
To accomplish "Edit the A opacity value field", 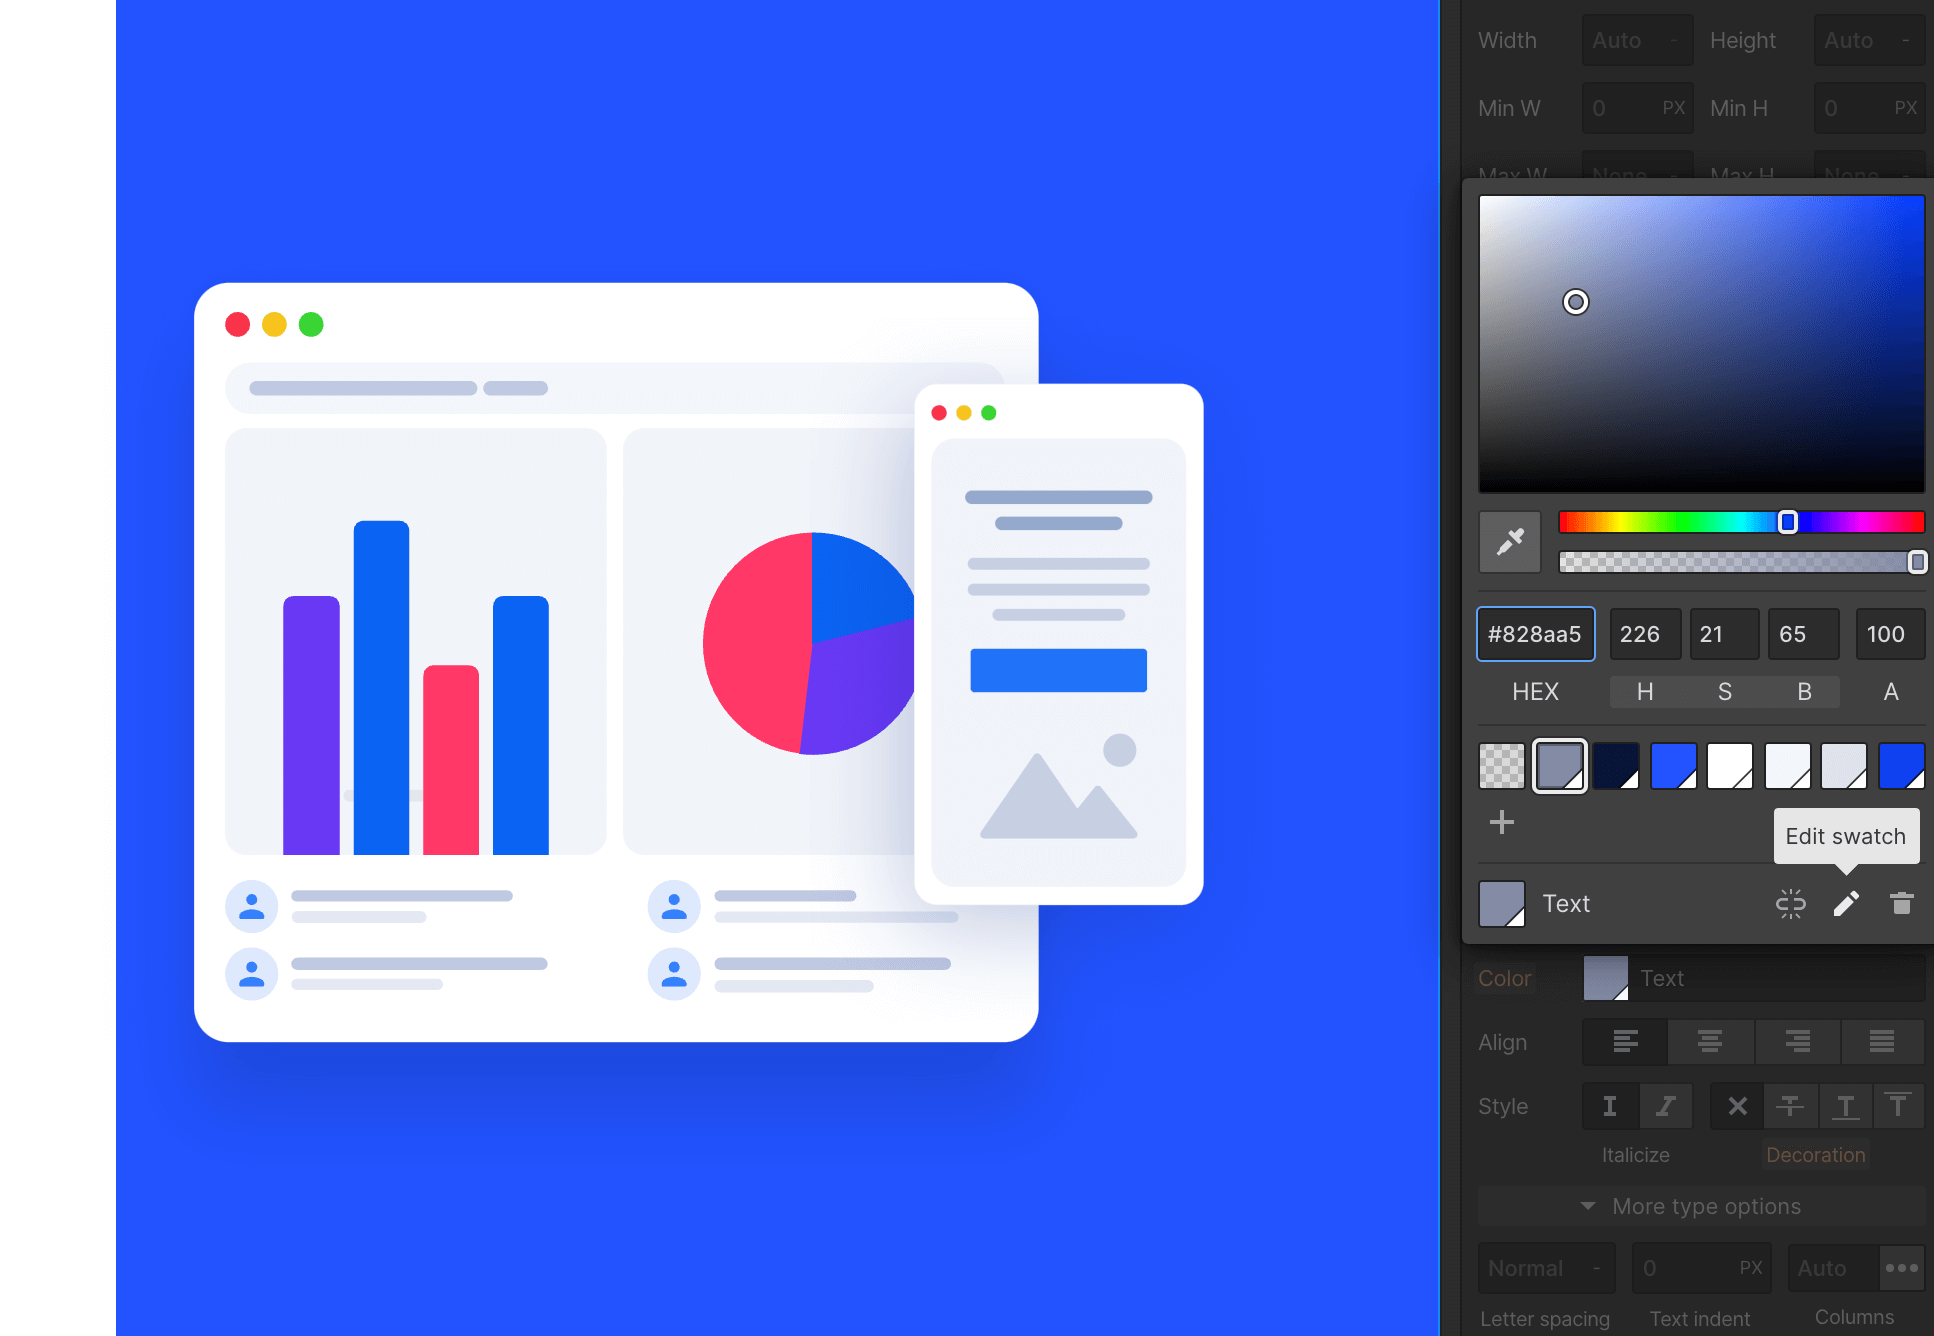I will (1887, 633).
